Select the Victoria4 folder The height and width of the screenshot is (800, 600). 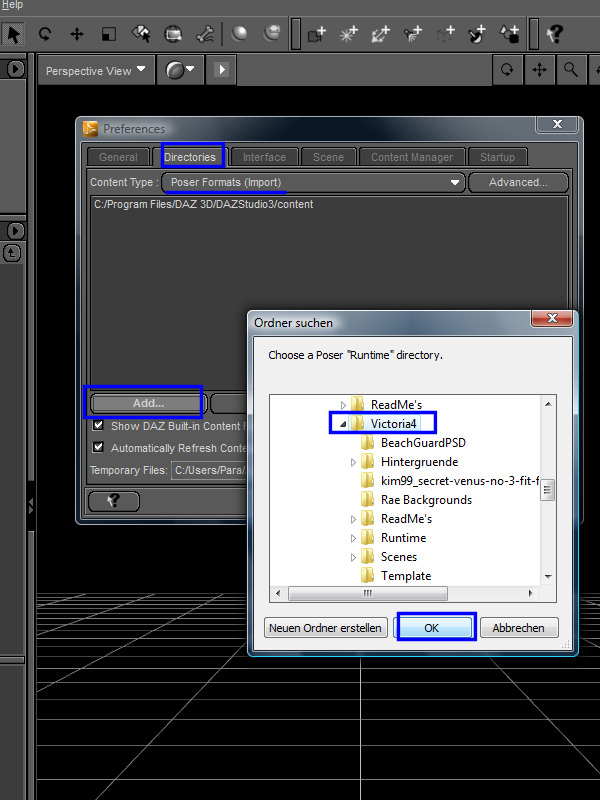393,423
